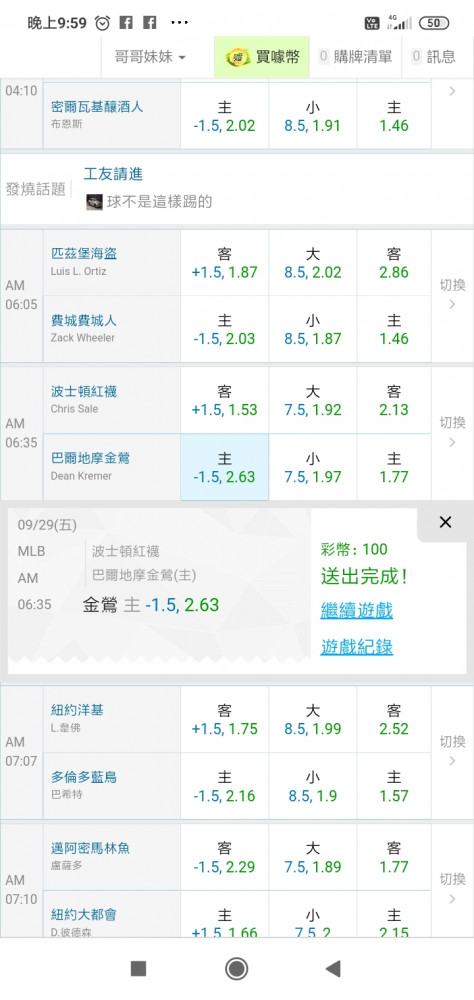
Task: Open the 購牌清單 tab
Action: [355, 57]
